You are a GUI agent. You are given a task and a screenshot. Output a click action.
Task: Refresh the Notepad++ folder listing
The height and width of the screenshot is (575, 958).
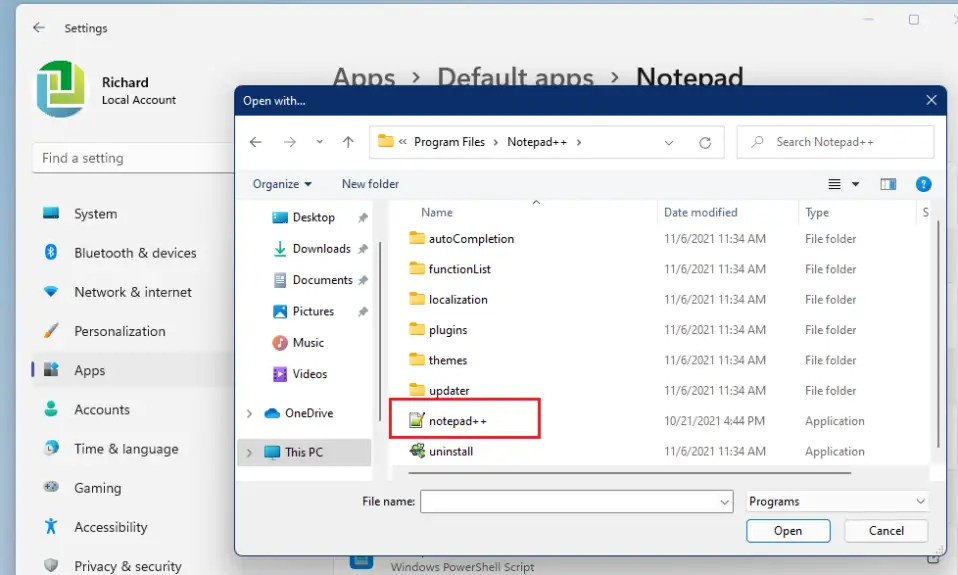point(705,143)
